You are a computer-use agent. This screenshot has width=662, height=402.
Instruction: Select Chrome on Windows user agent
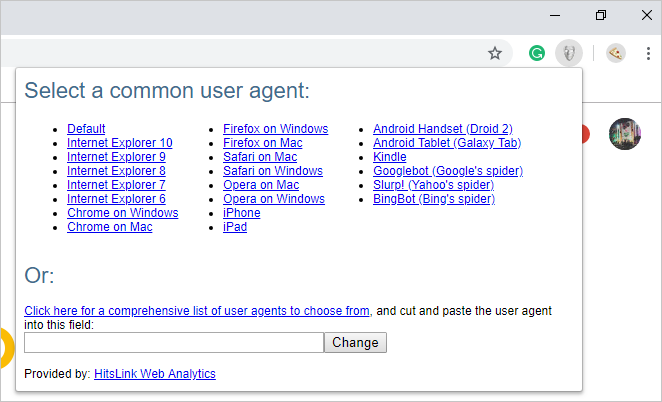(122, 213)
